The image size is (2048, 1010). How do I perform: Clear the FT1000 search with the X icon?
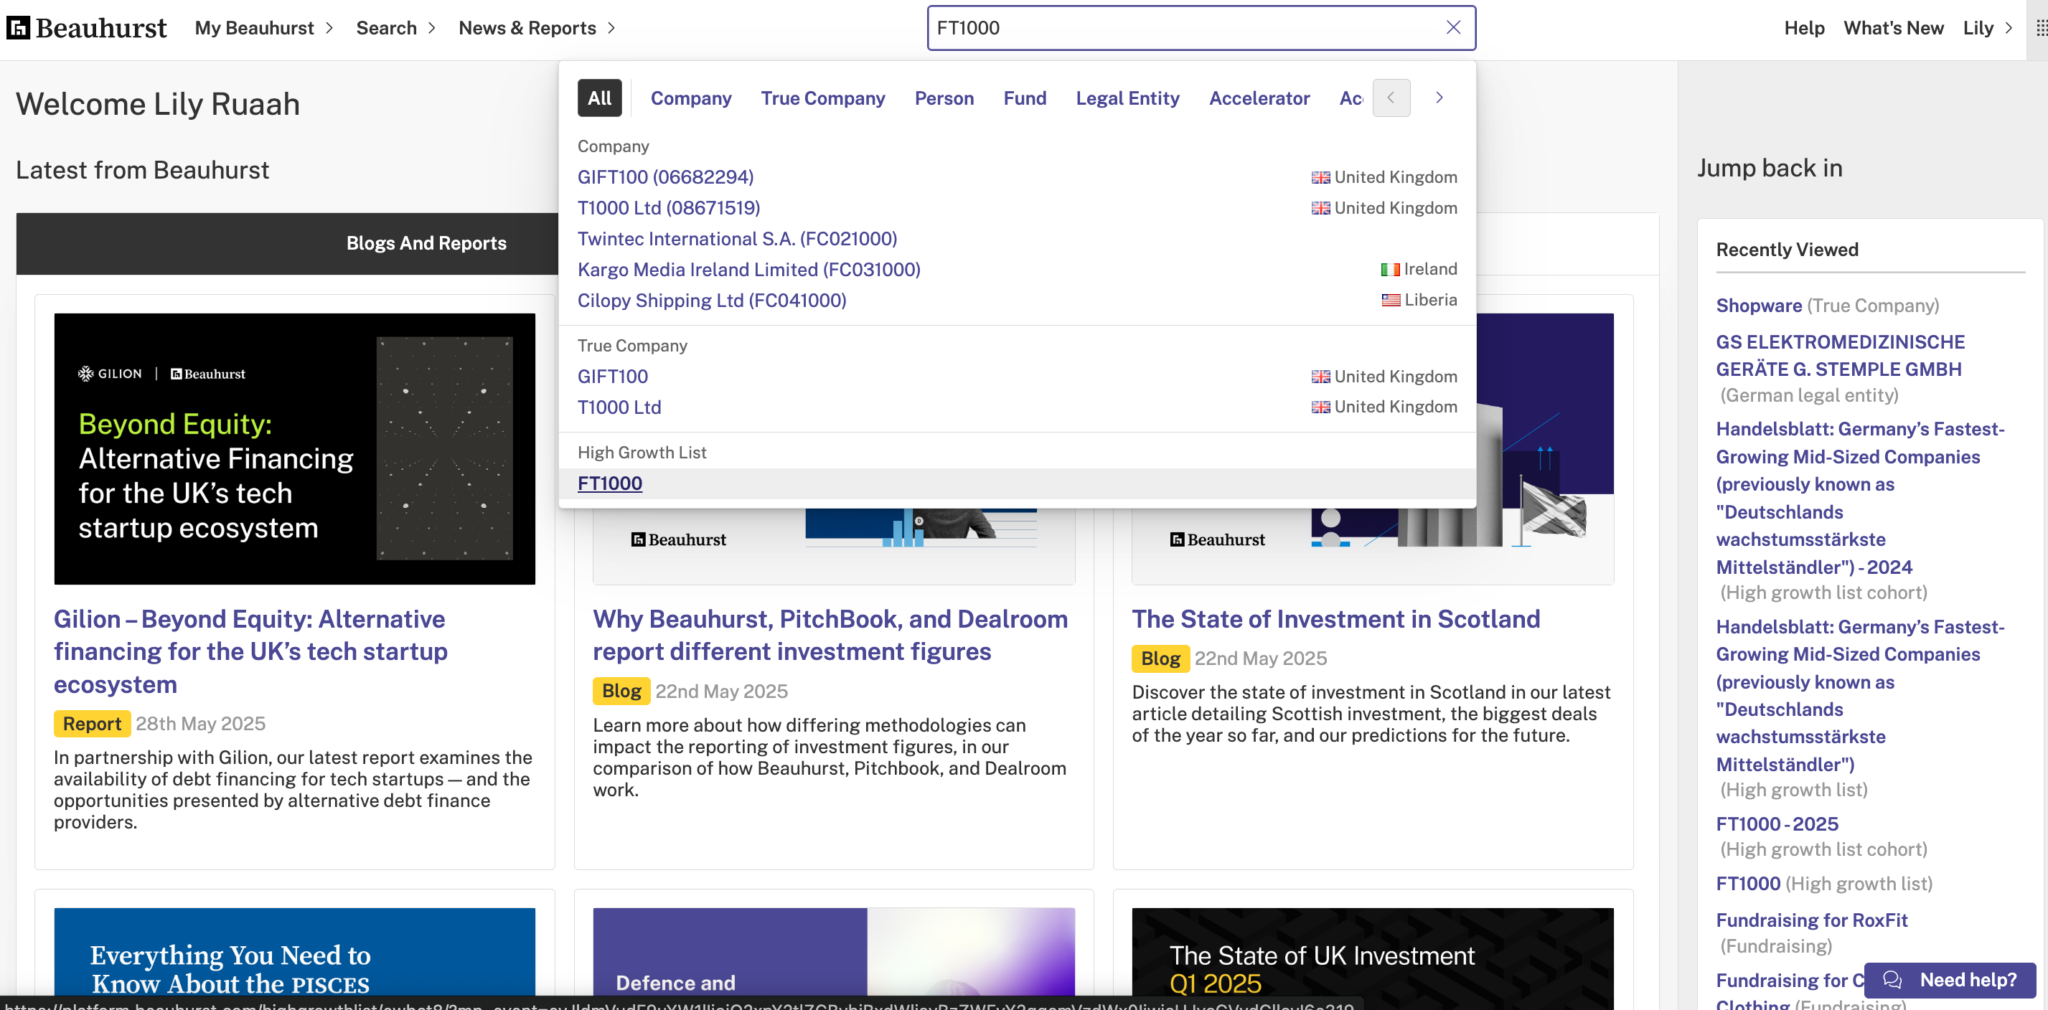tap(1453, 28)
